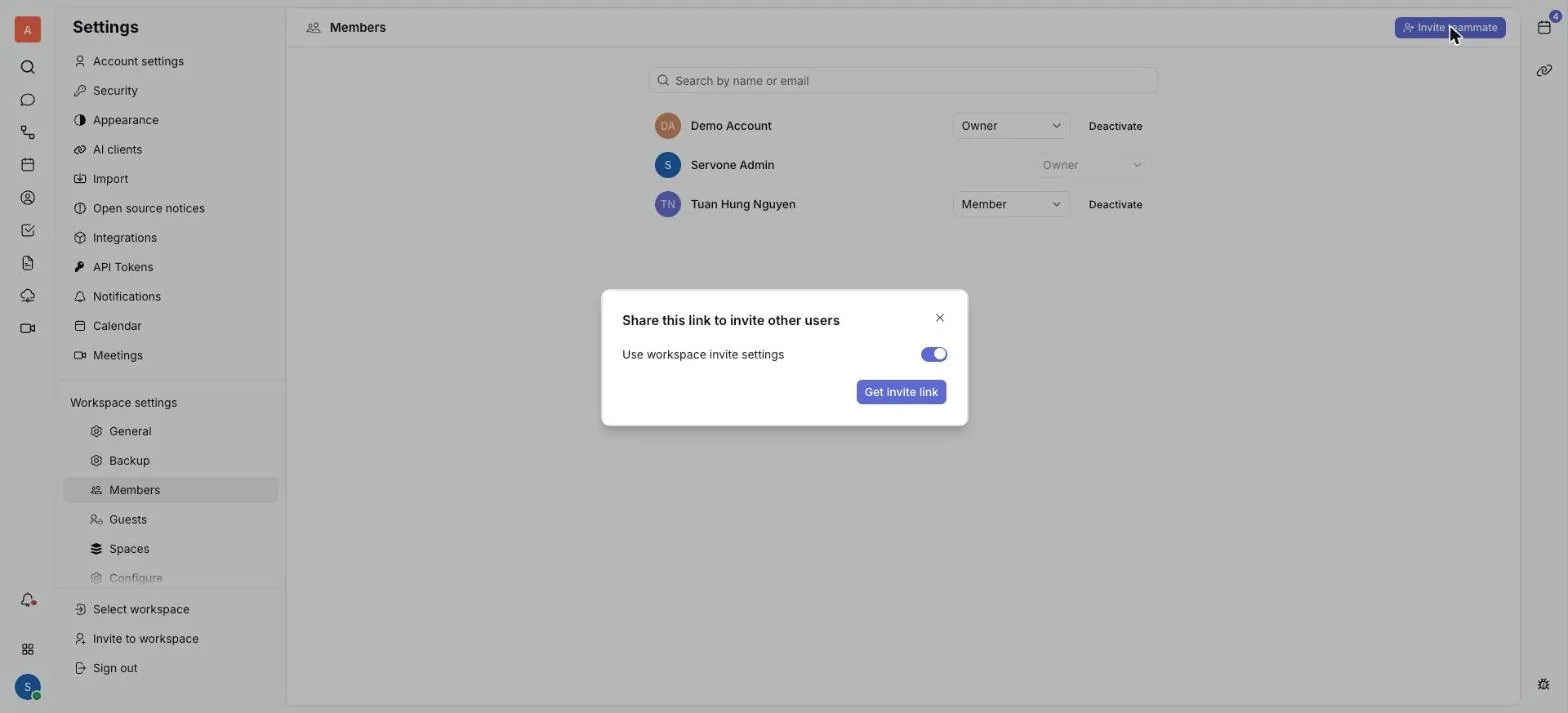Open the top-right calendar with badge
The height and width of the screenshot is (713, 1568).
[1545, 26]
